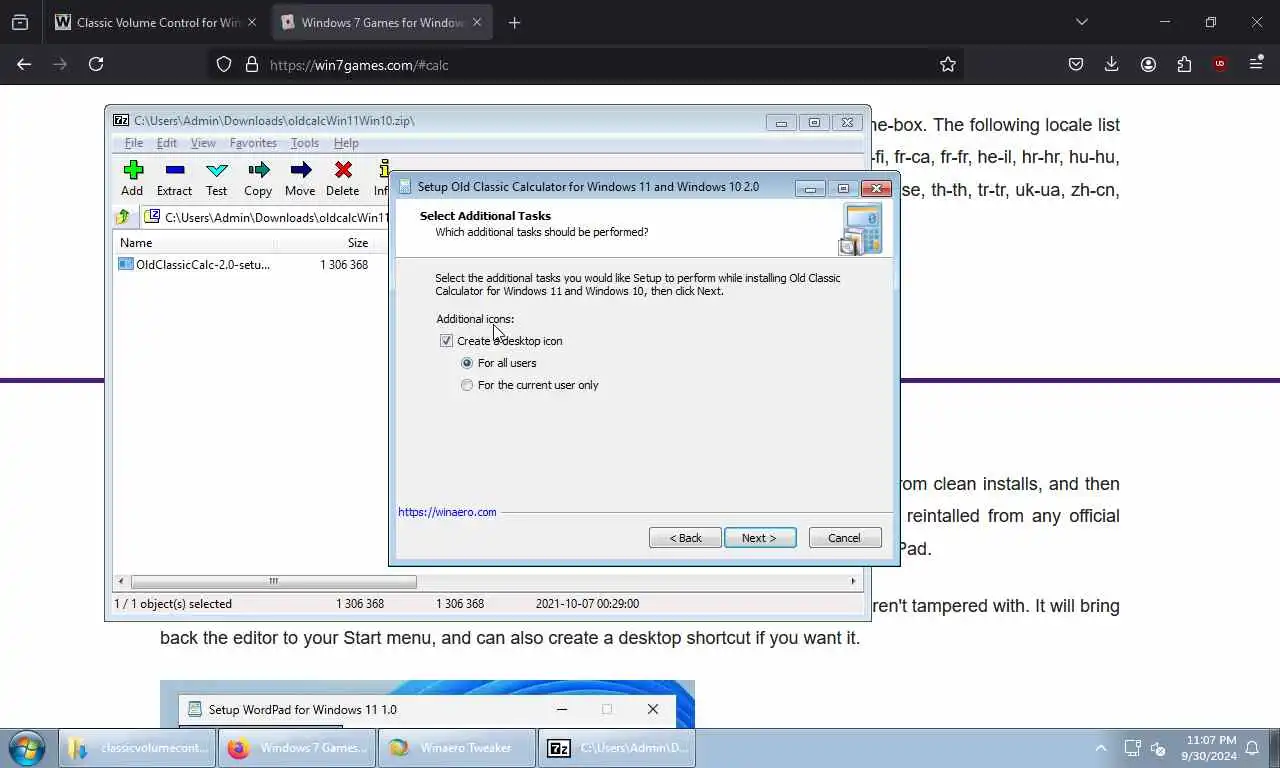This screenshot has height=768, width=1280.
Task: Open the list all tabs dropdown
Action: coord(1081,22)
